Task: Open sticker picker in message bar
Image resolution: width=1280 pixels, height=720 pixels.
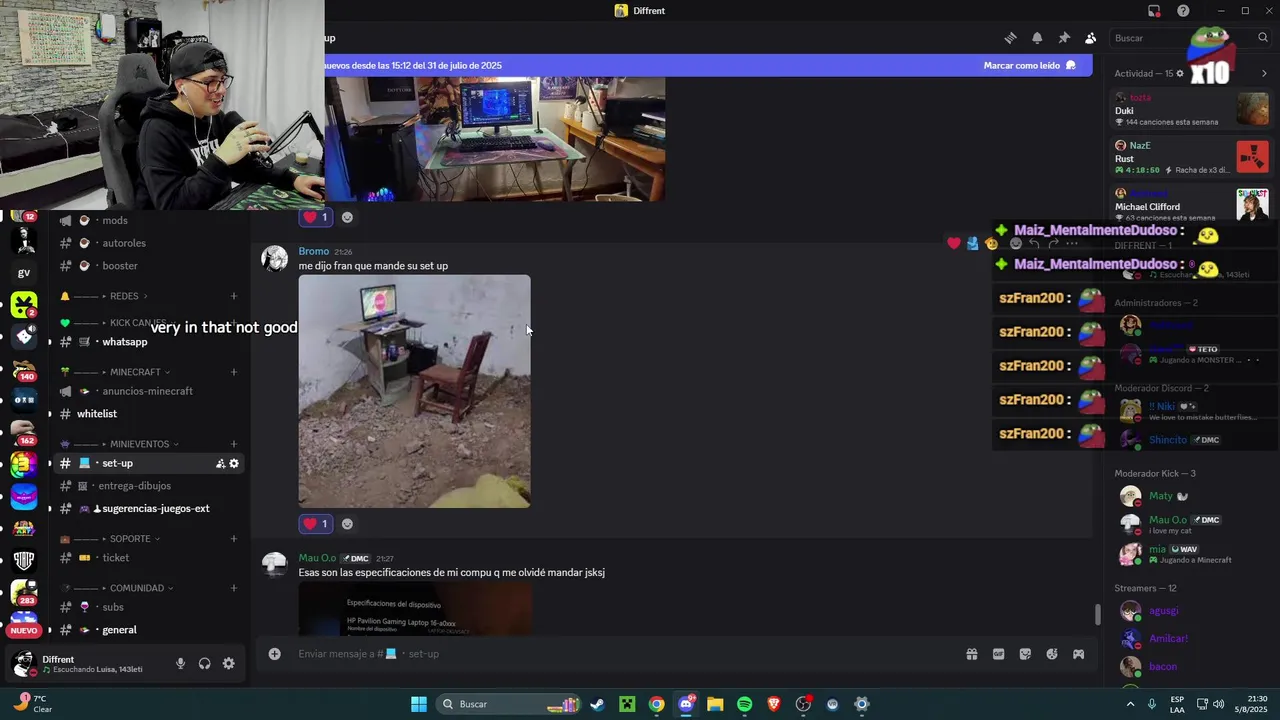Action: click(1025, 654)
